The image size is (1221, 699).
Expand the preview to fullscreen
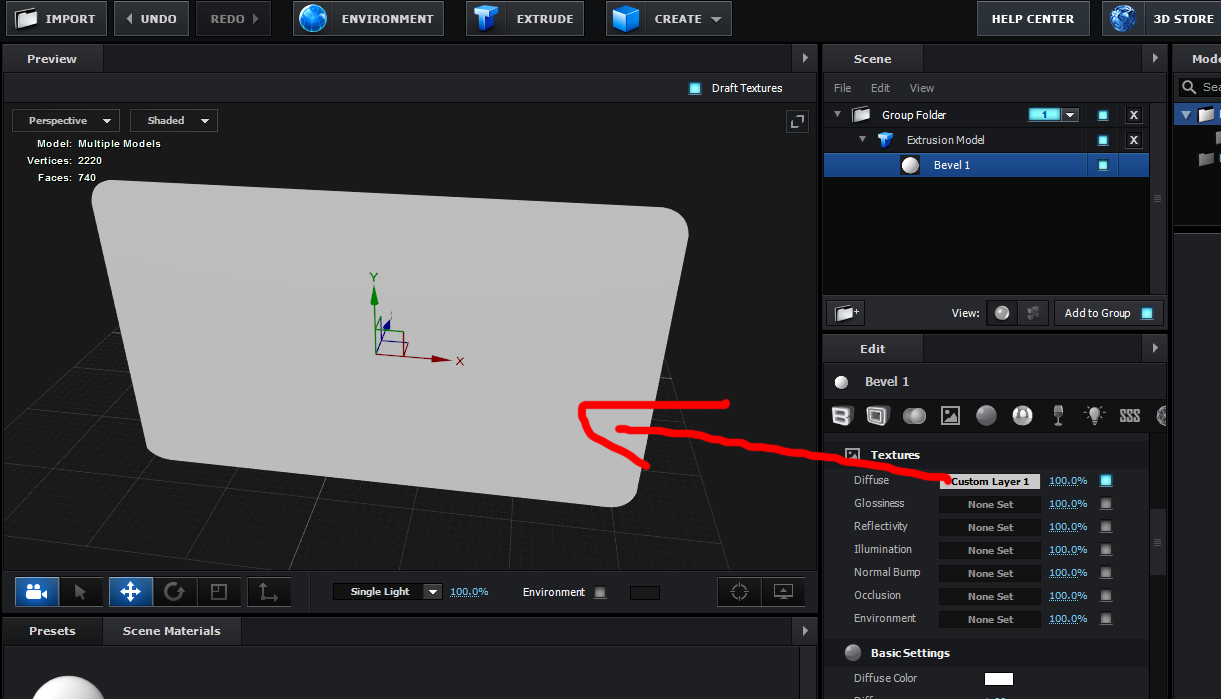(x=797, y=121)
